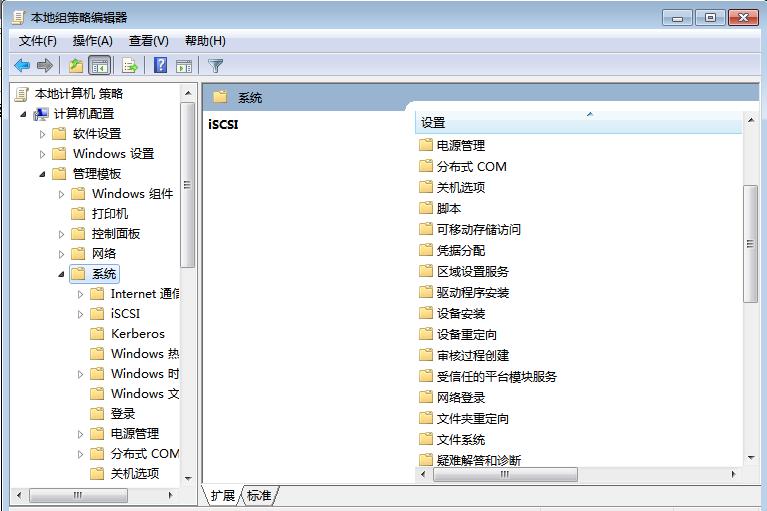Select 区域设置服务 in the settings list
Viewport: 767px width, 511px height.
click(x=473, y=271)
